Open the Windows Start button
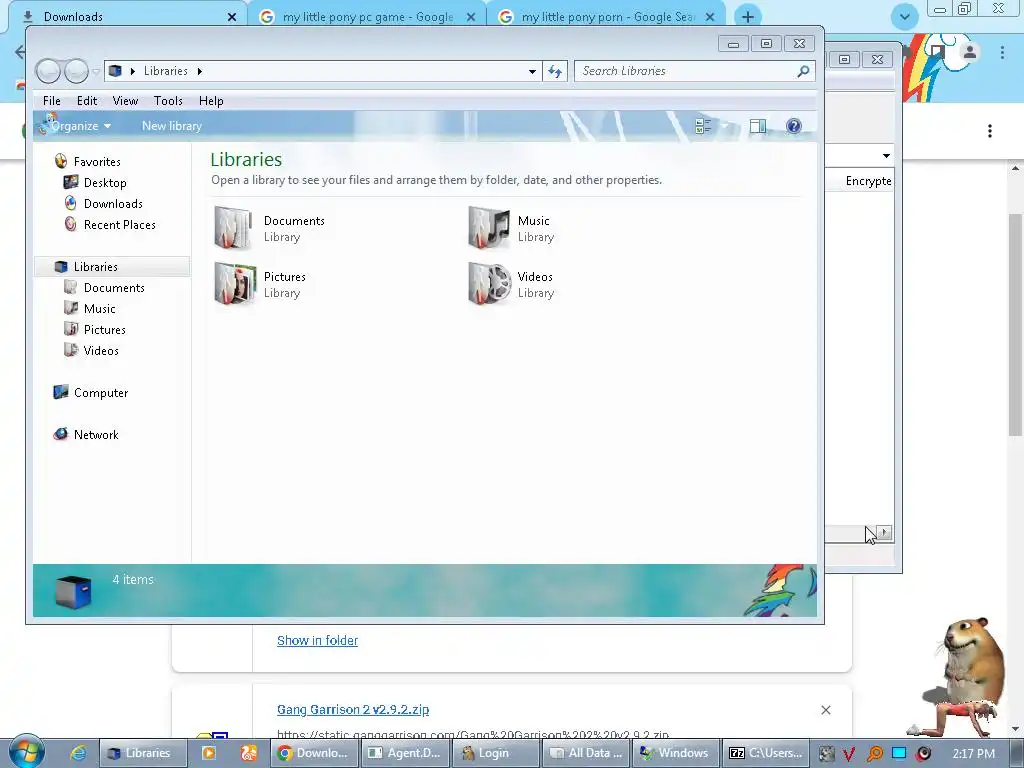1024x768 pixels. pos(26,752)
